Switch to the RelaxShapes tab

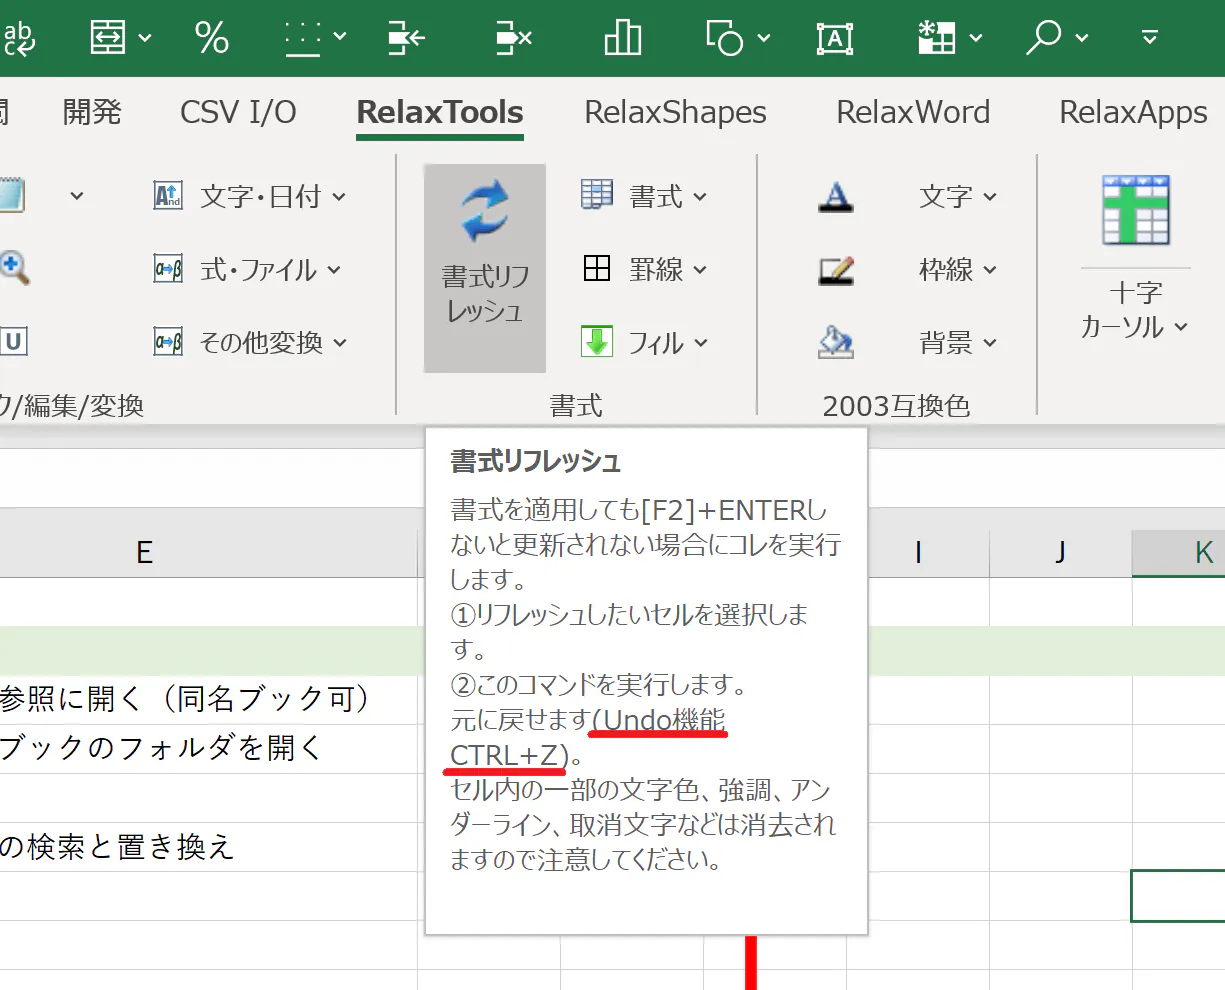pyautogui.click(x=676, y=112)
